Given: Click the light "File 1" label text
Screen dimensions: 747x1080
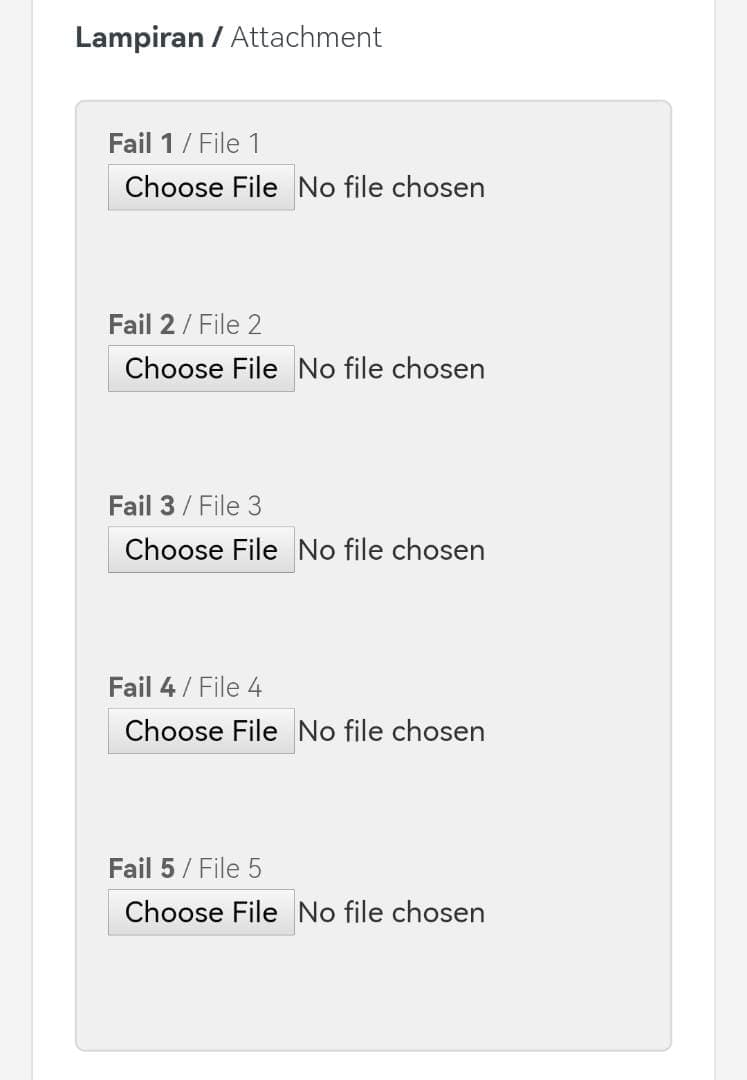Looking at the screenshot, I should [x=229, y=144].
